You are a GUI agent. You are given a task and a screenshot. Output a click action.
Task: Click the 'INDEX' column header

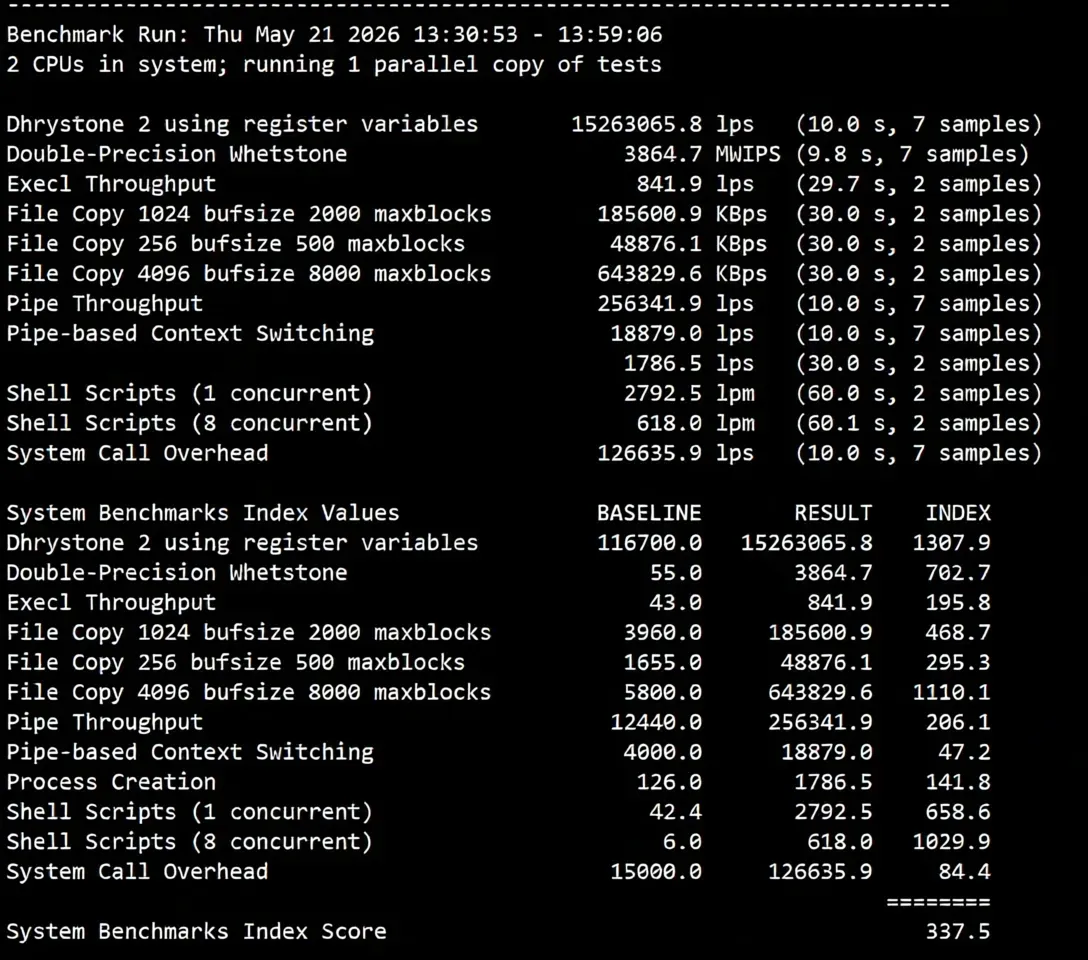(x=958, y=512)
